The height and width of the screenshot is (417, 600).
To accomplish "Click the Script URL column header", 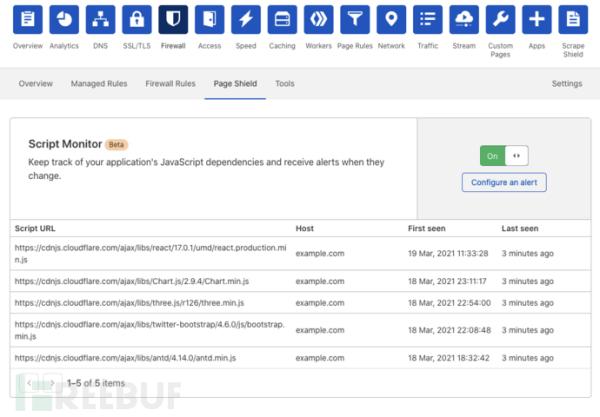I will point(37,229).
